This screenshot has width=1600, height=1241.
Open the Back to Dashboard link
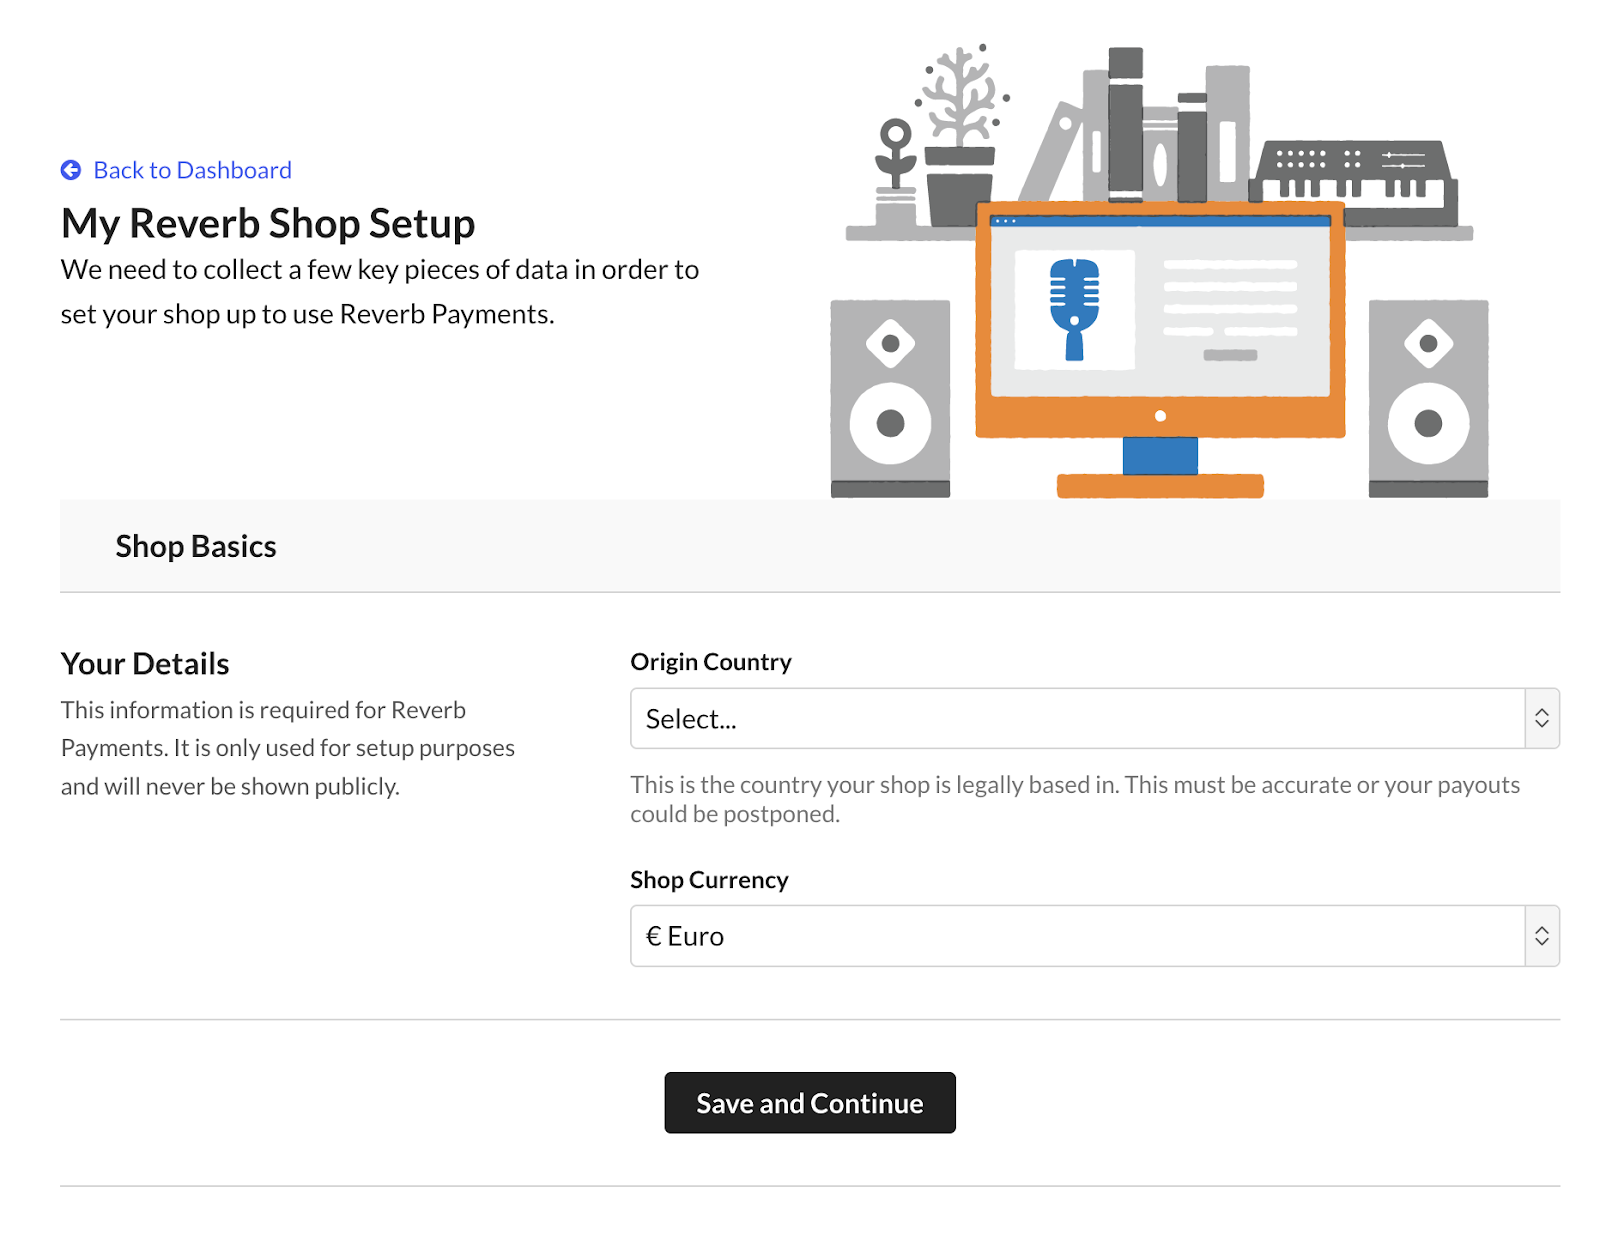coord(192,170)
